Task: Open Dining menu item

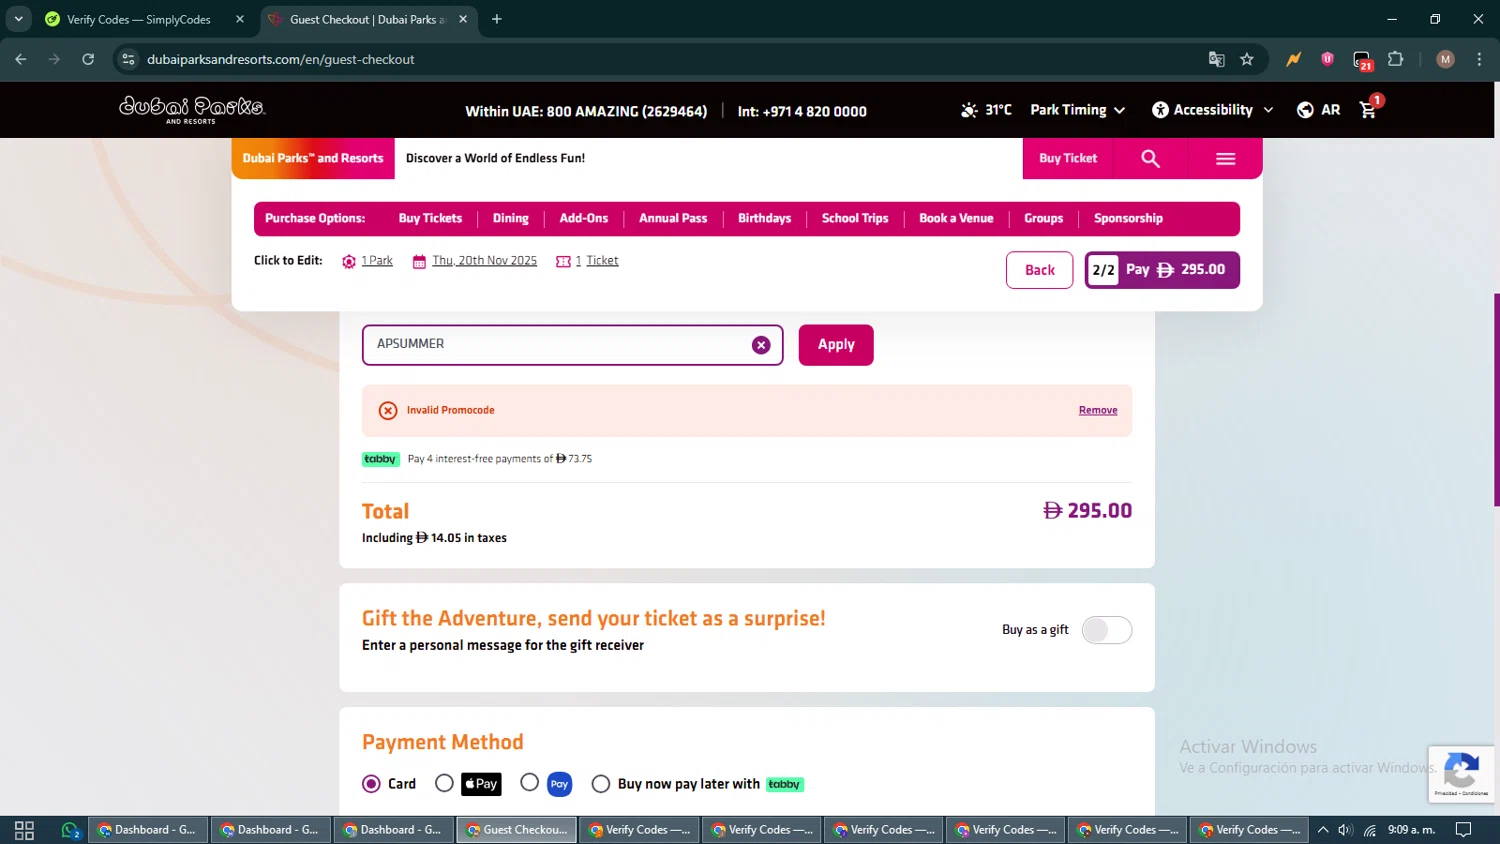Action: (x=510, y=218)
